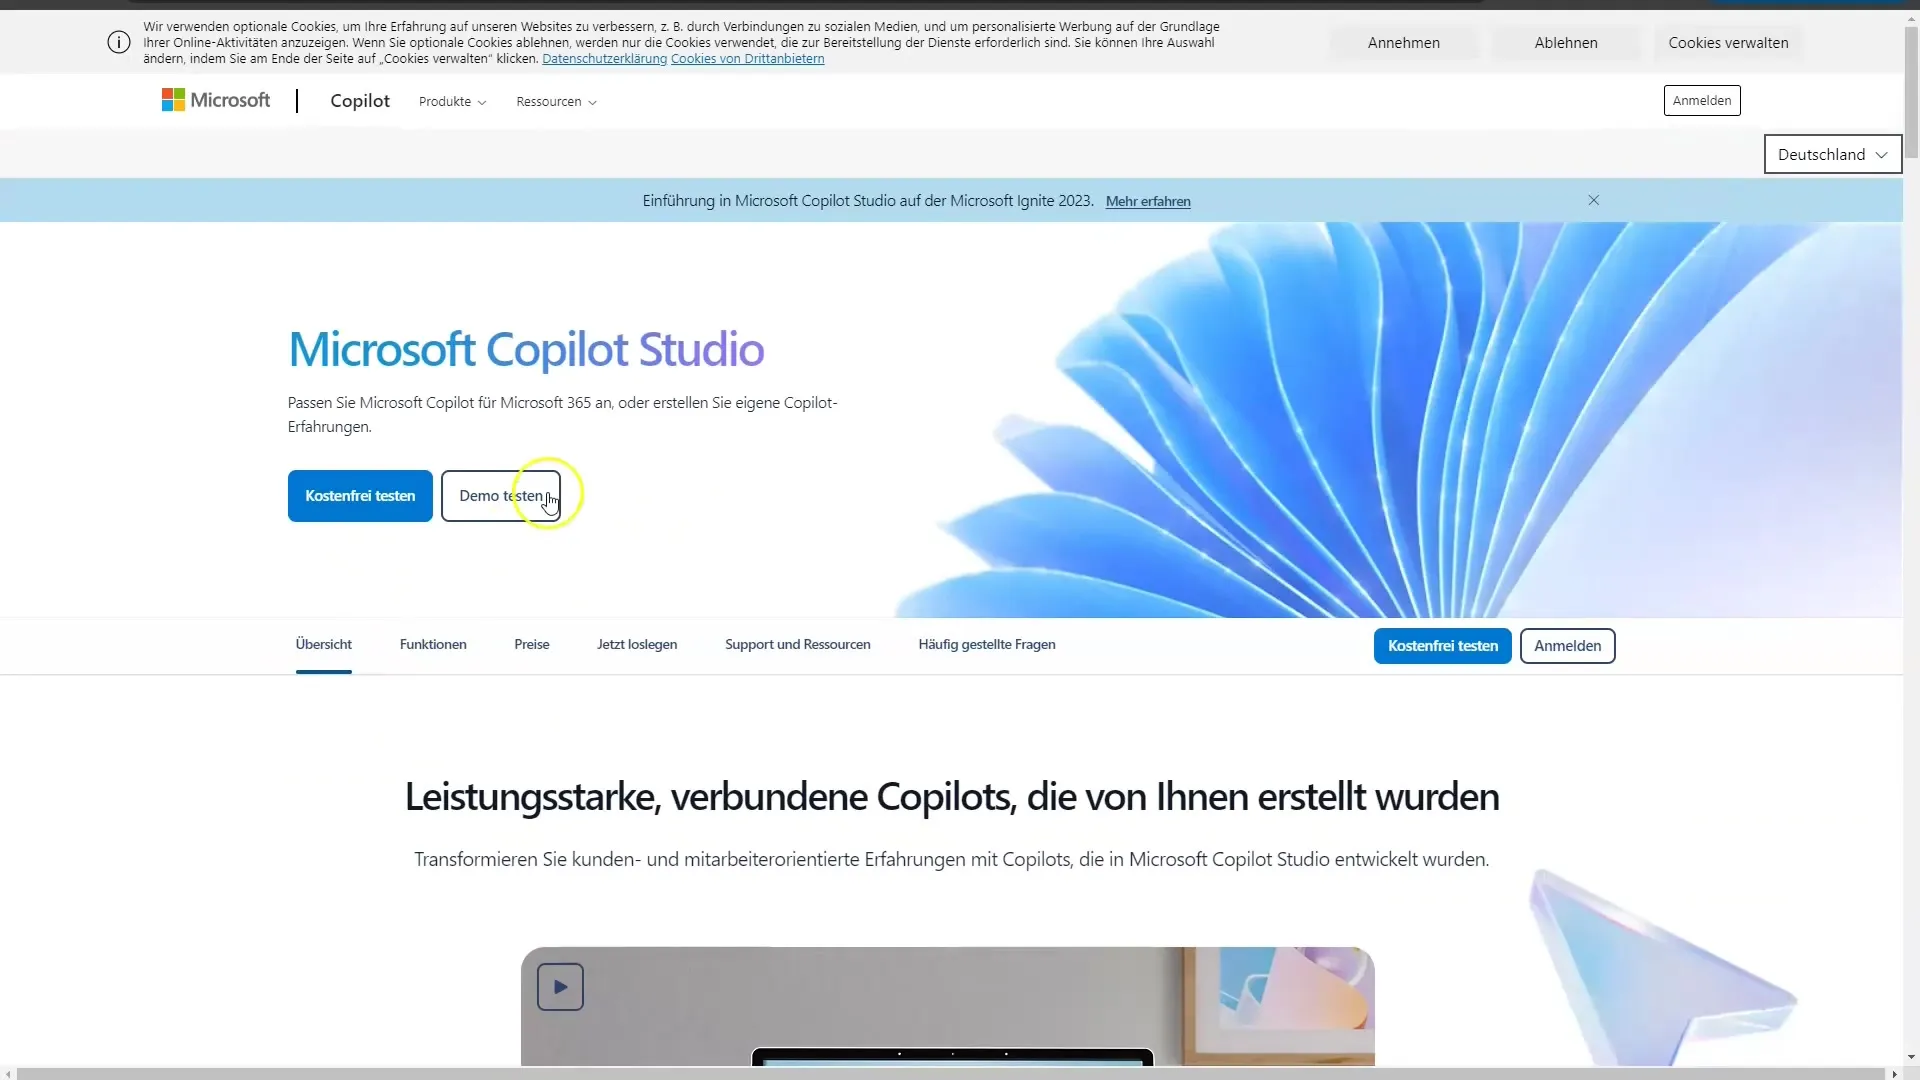
Task: Open Cookies verwalten settings
Action: tap(1728, 43)
